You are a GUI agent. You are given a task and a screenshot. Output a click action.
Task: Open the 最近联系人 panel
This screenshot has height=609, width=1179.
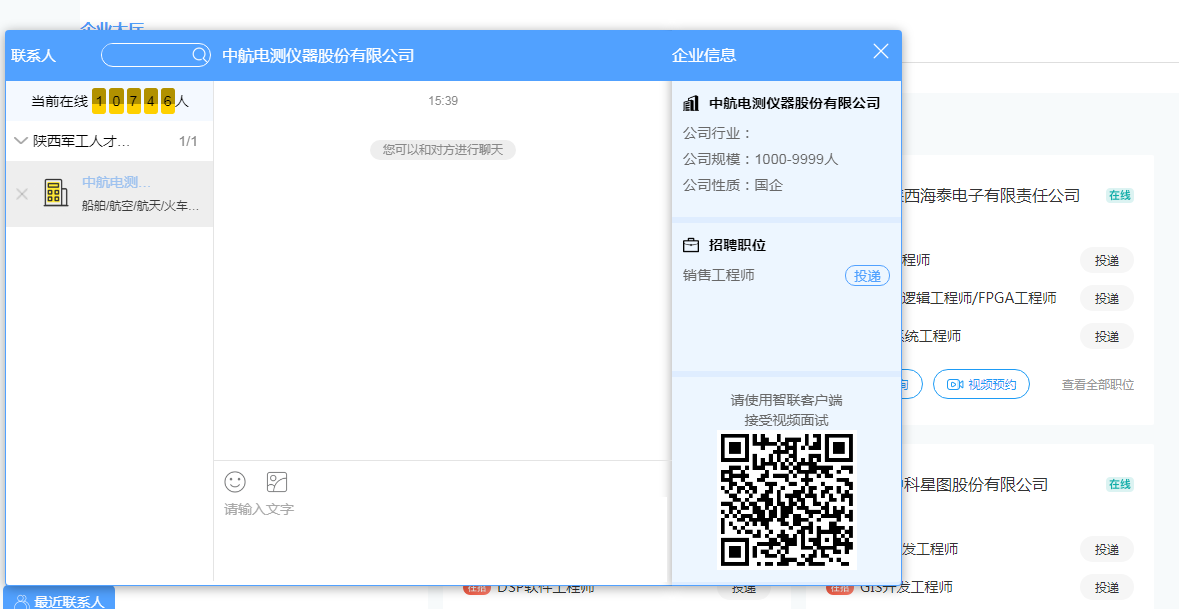click(59, 600)
